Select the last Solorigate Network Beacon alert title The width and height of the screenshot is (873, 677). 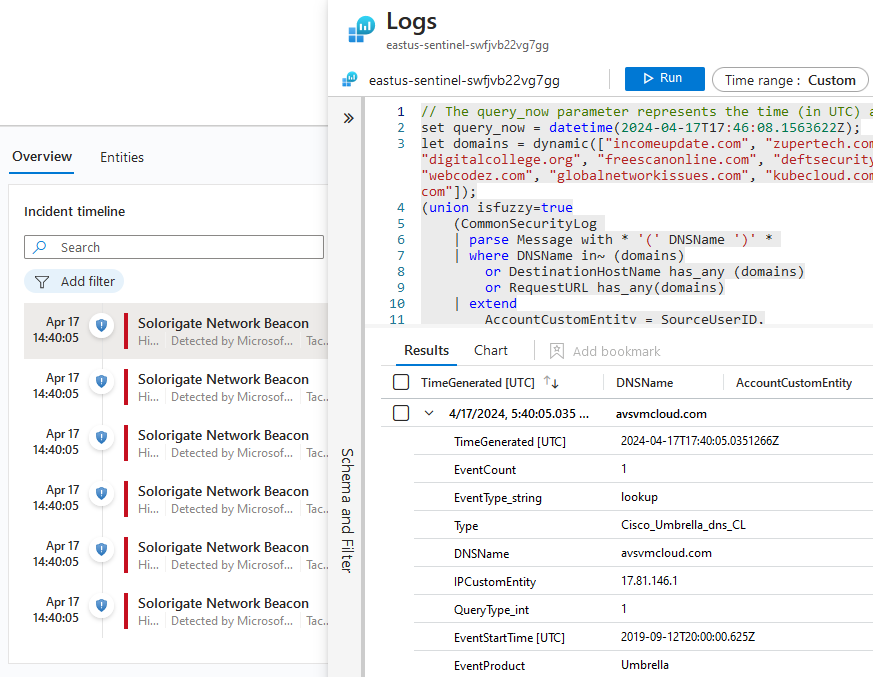tap(223, 604)
